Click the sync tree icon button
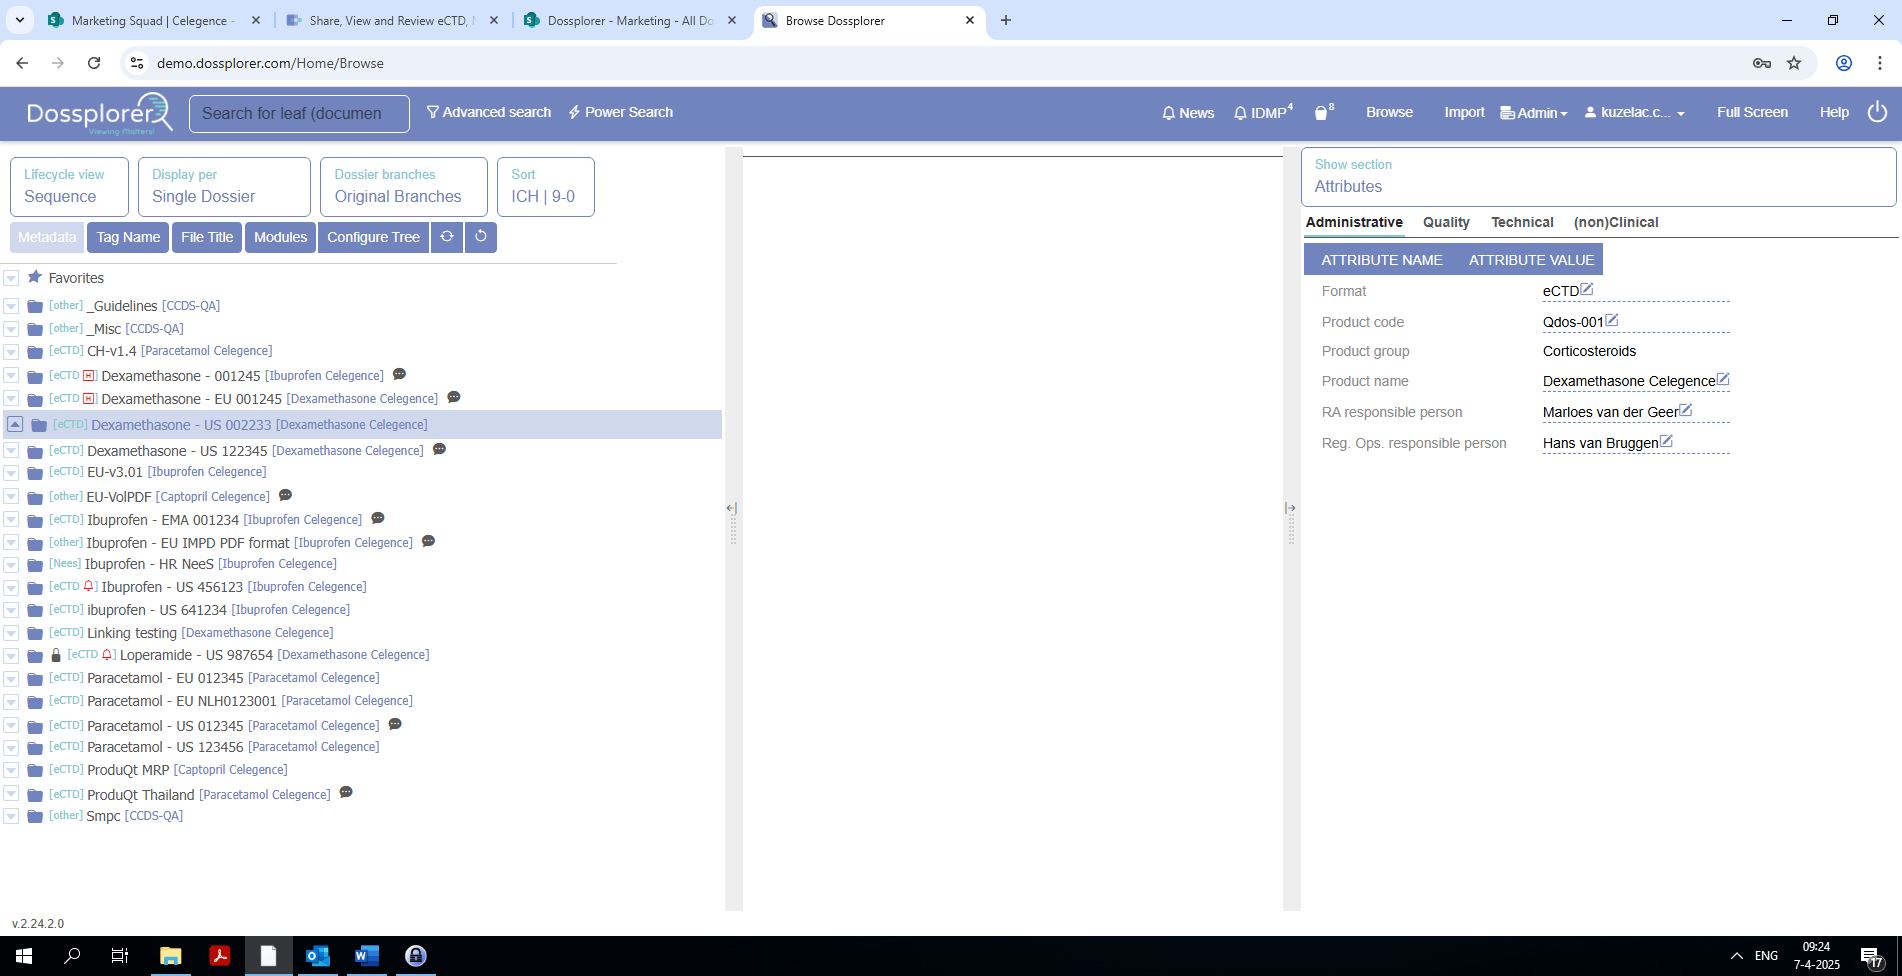Viewport: 1902px width, 976px height. pos(447,237)
